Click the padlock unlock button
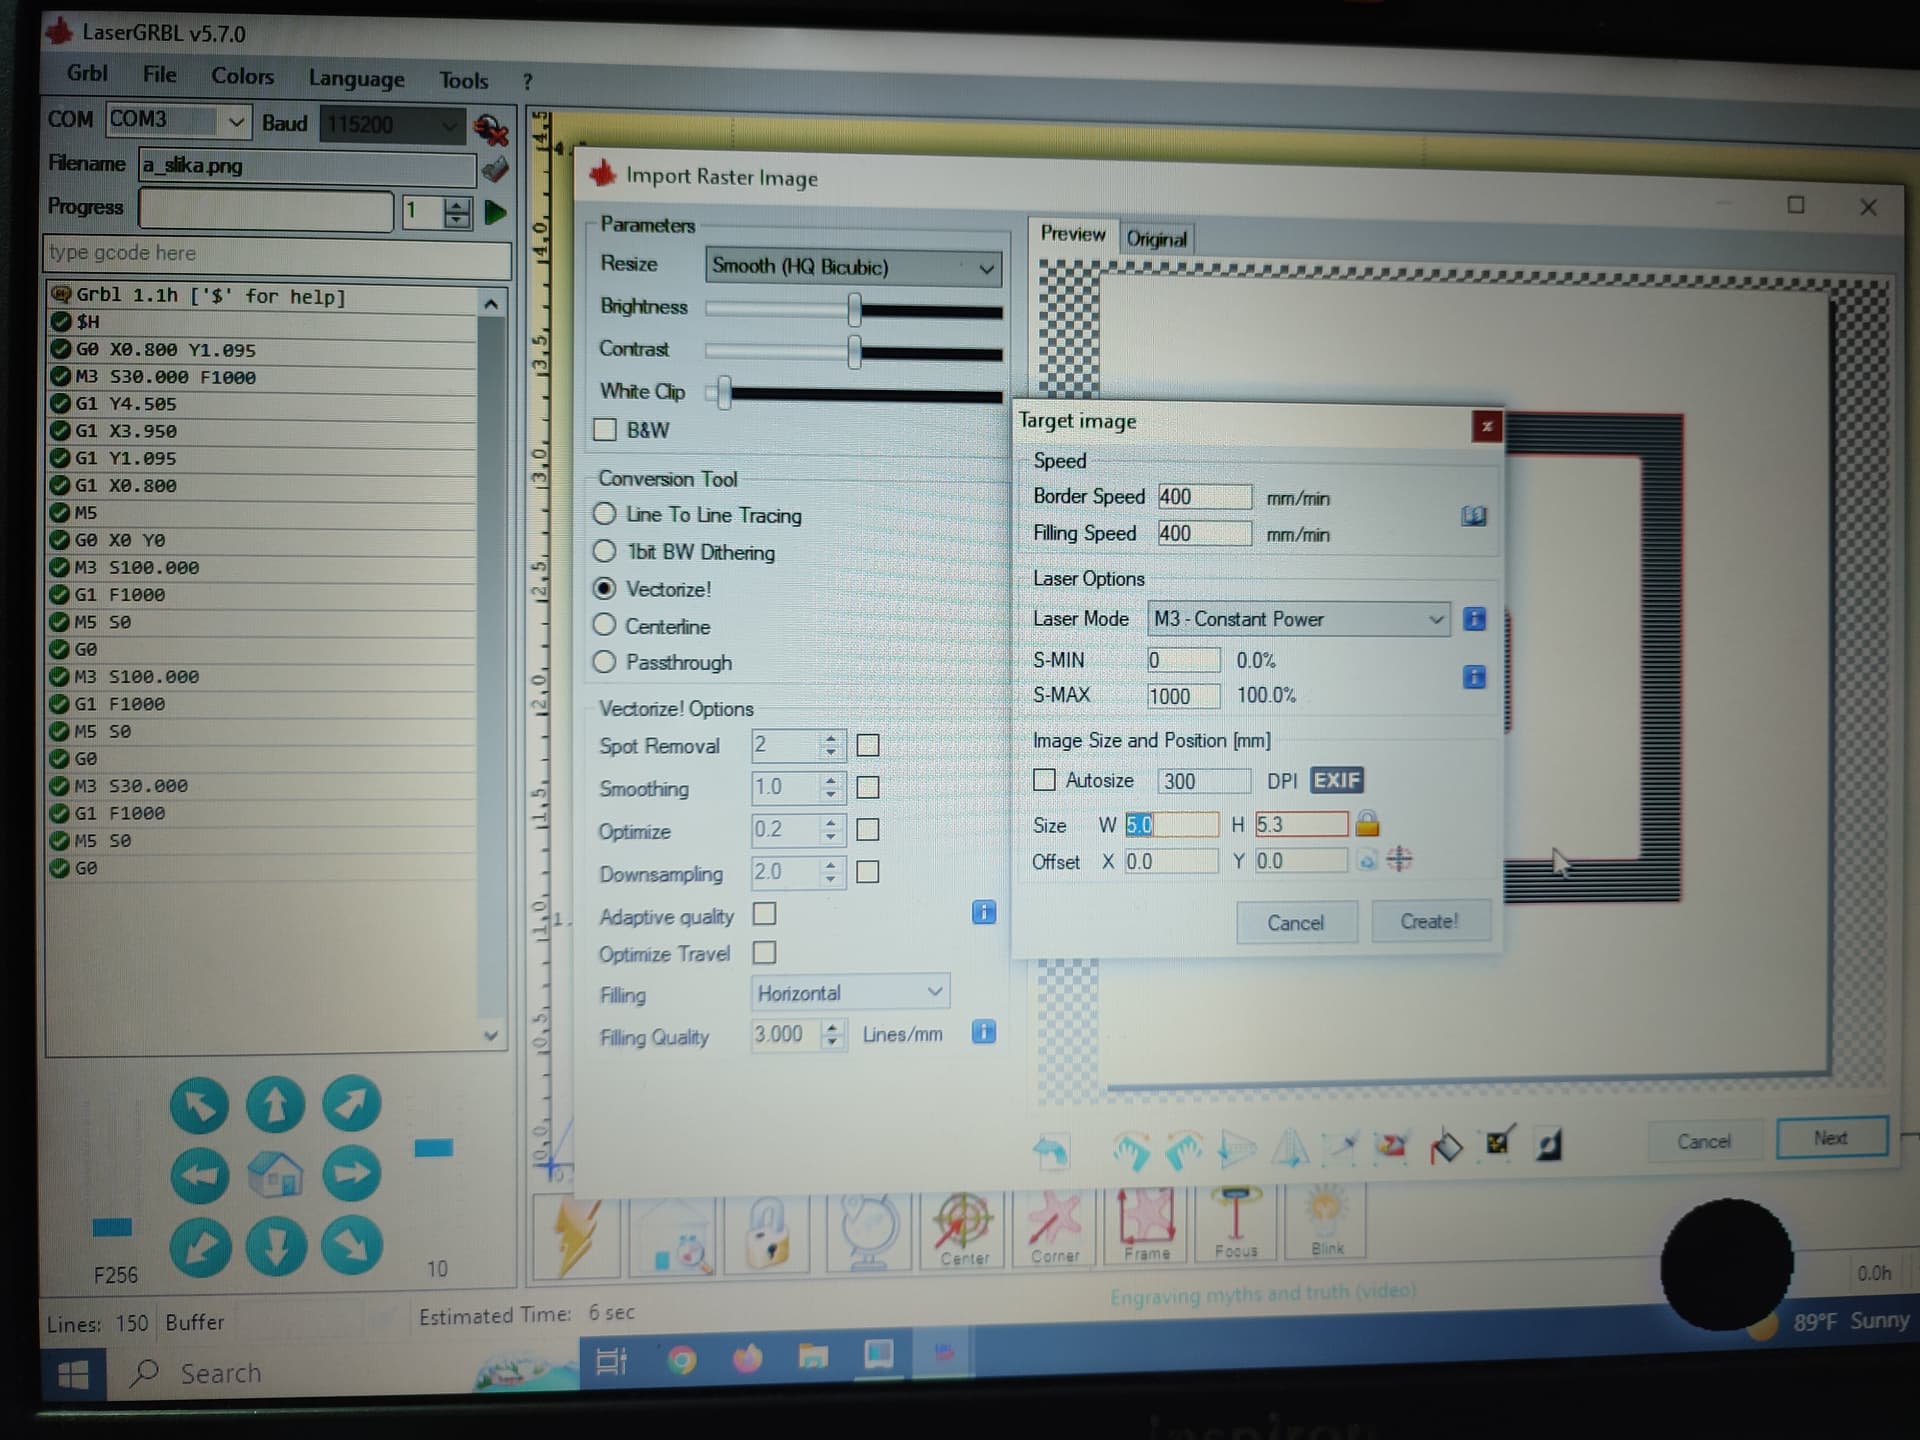This screenshot has width=1920, height=1440. click(767, 1234)
